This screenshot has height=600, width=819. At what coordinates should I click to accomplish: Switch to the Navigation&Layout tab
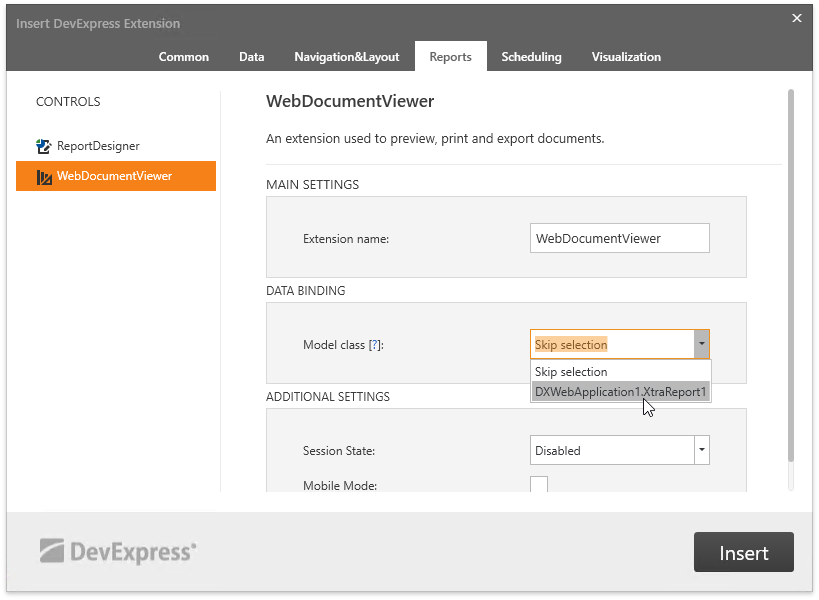coord(346,57)
